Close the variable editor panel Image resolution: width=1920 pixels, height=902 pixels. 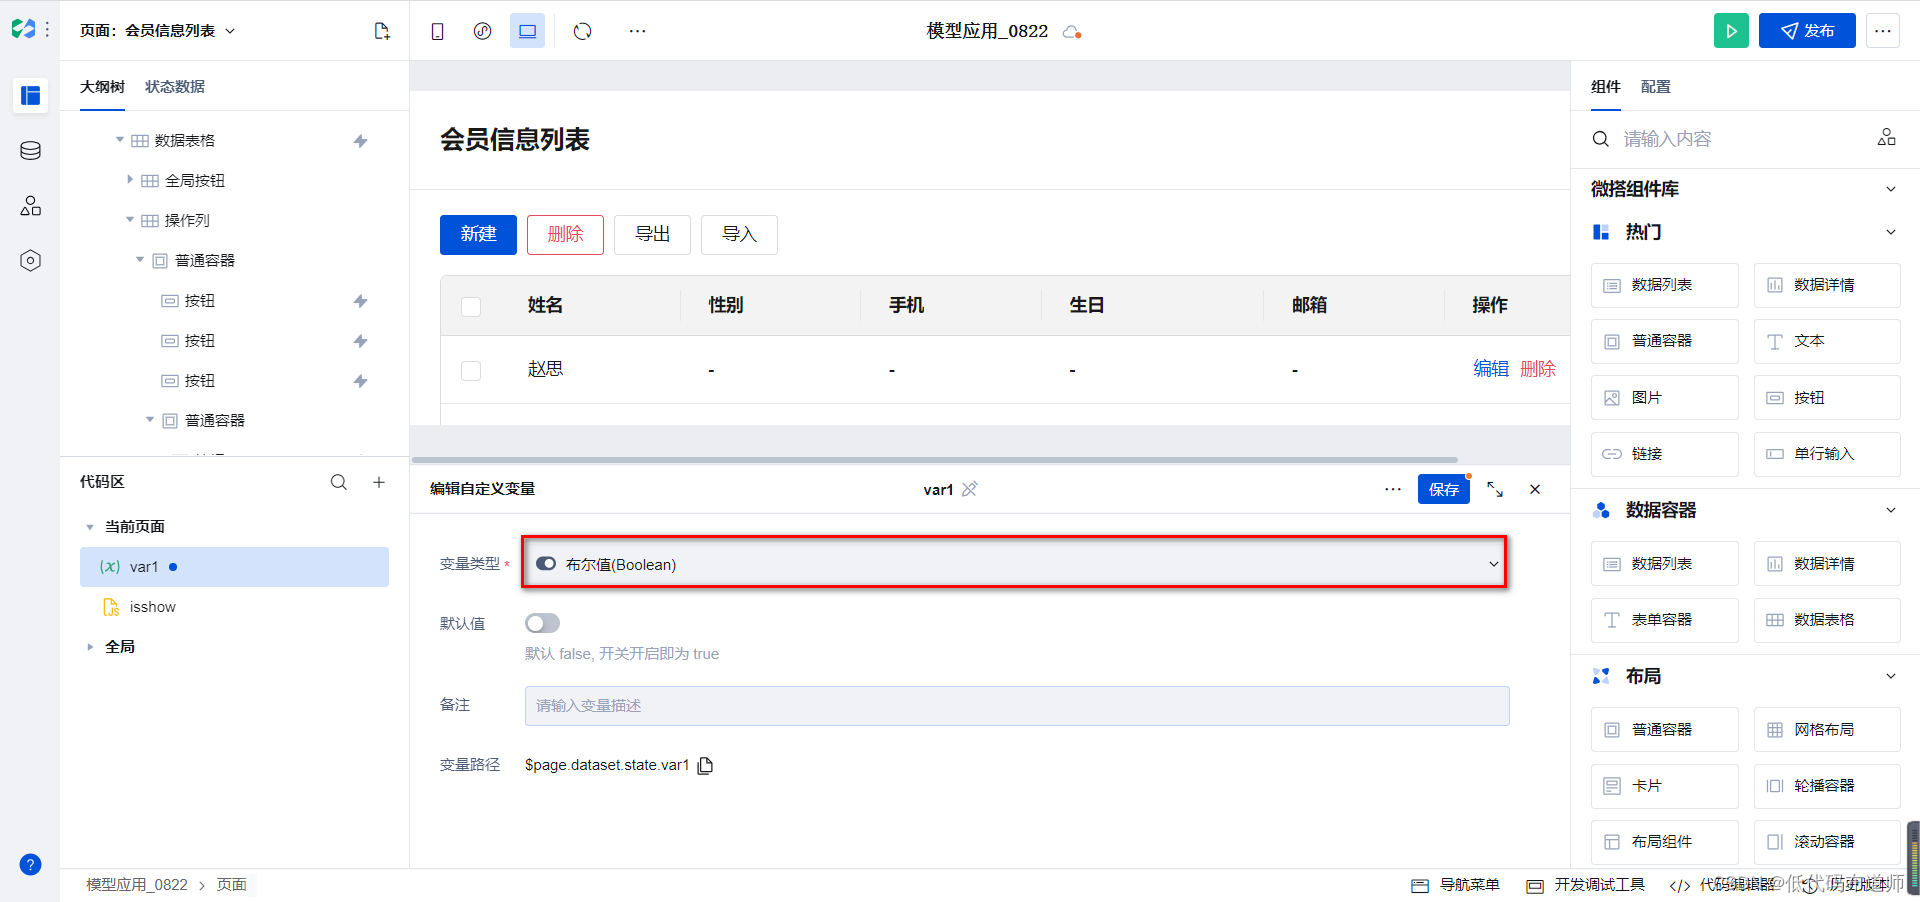(x=1535, y=489)
